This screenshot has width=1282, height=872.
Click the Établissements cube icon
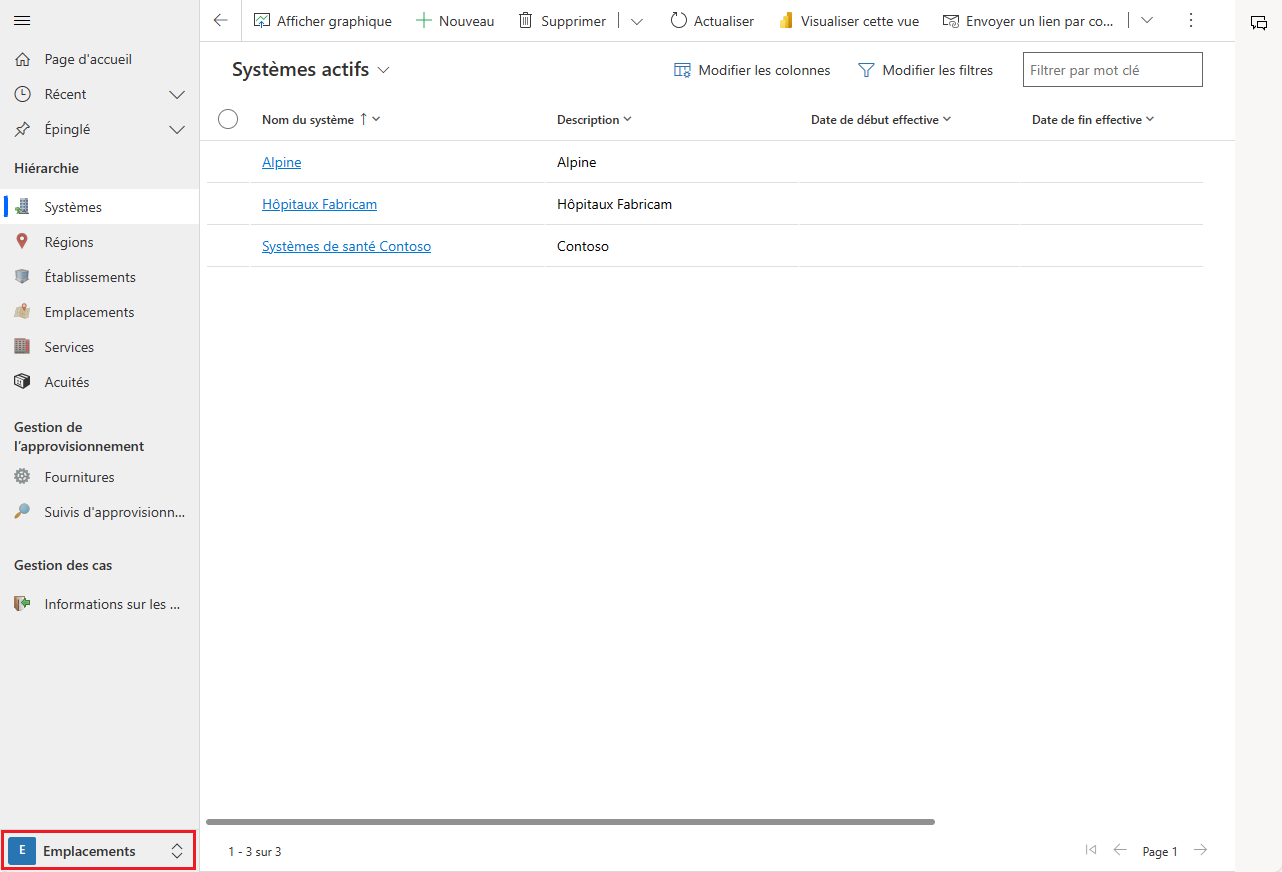[x=23, y=277]
